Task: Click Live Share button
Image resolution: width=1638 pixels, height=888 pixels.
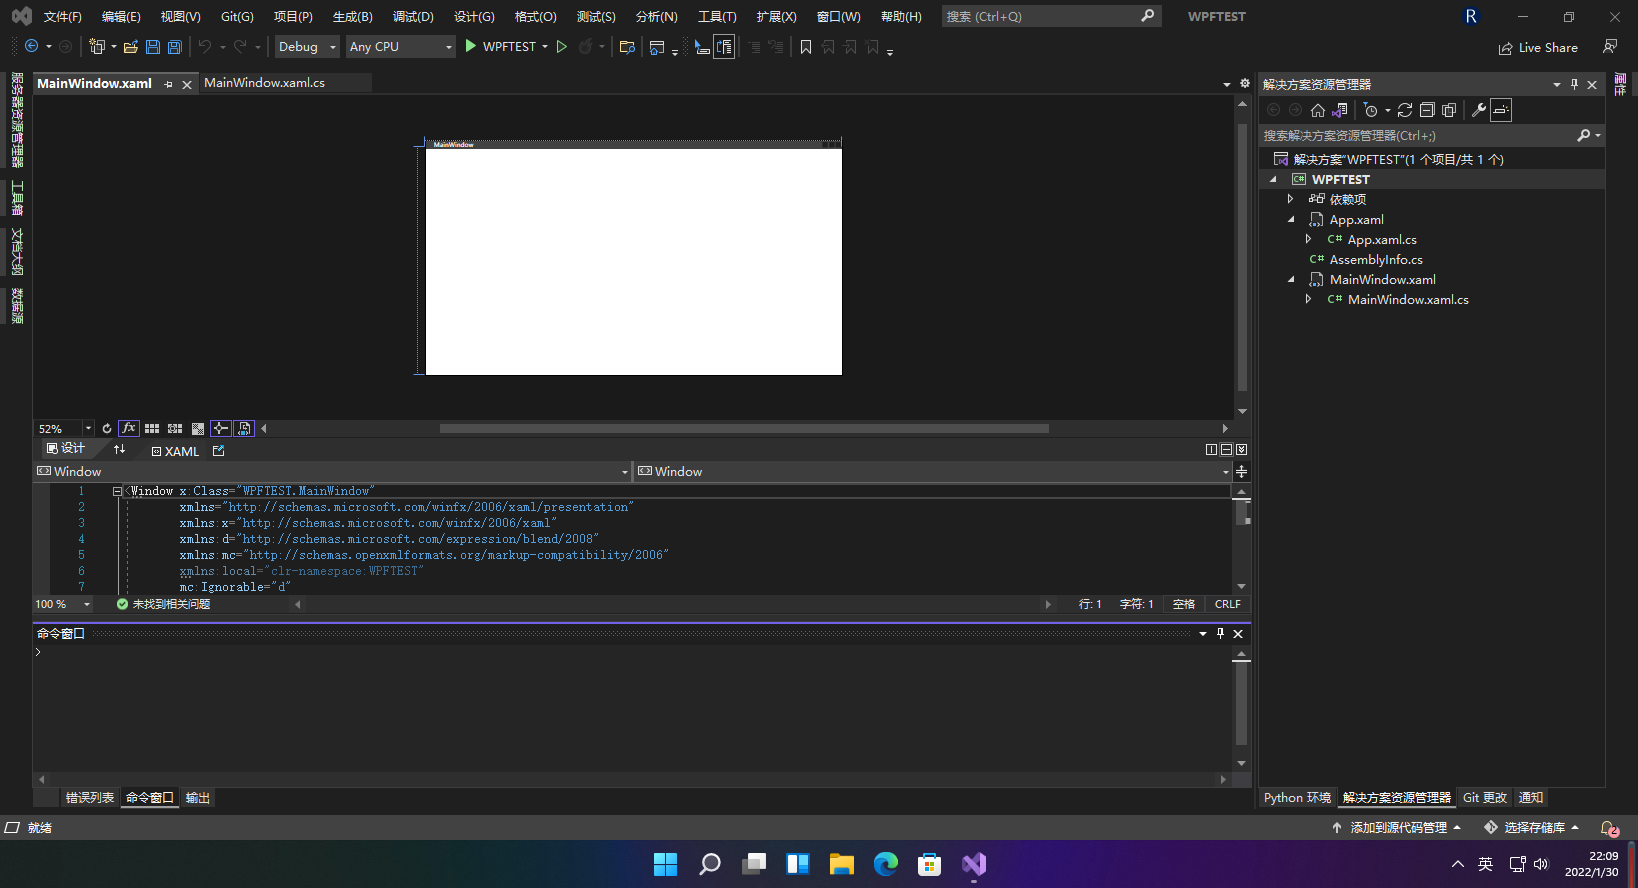Action: click(x=1538, y=47)
